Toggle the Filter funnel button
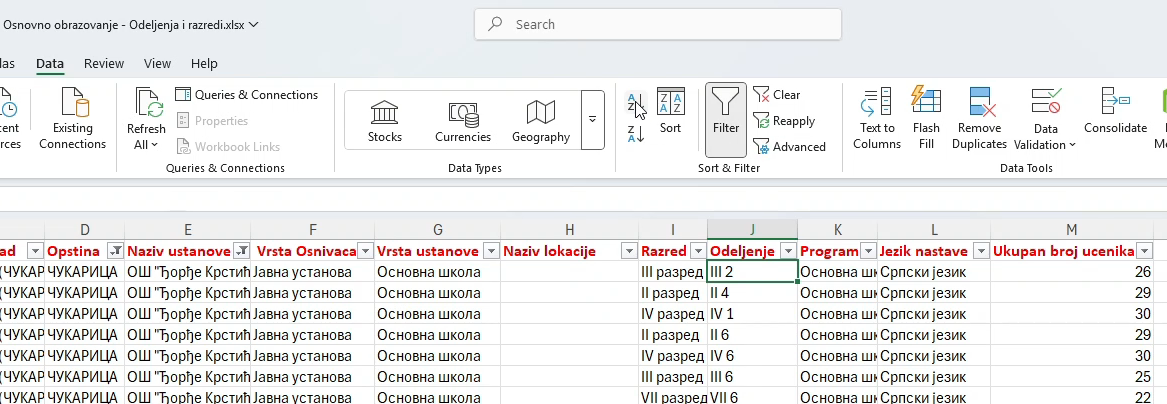This screenshot has width=1167, height=404. pyautogui.click(x=726, y=119)
